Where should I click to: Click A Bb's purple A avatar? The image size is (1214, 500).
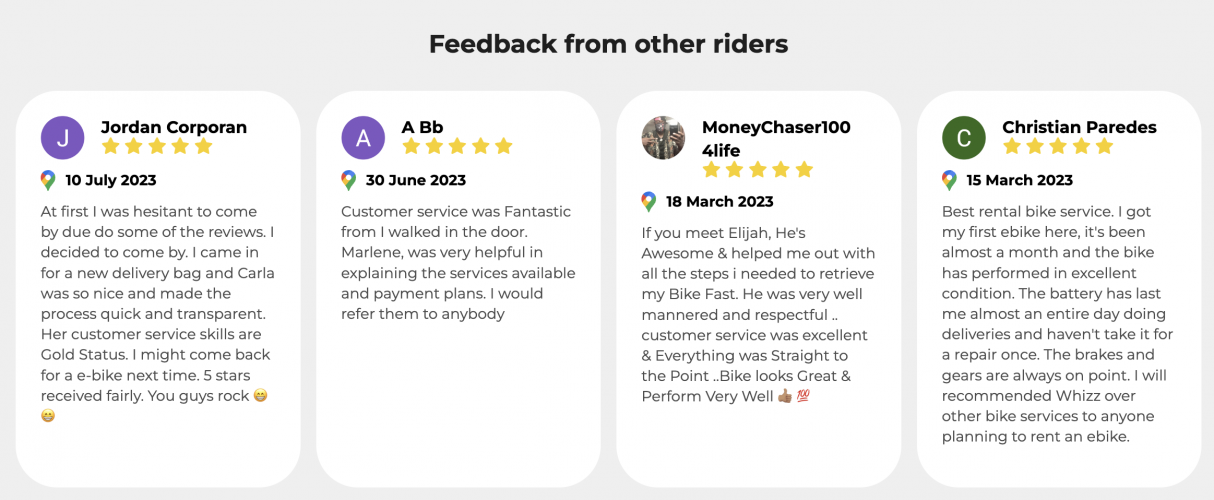363,138
